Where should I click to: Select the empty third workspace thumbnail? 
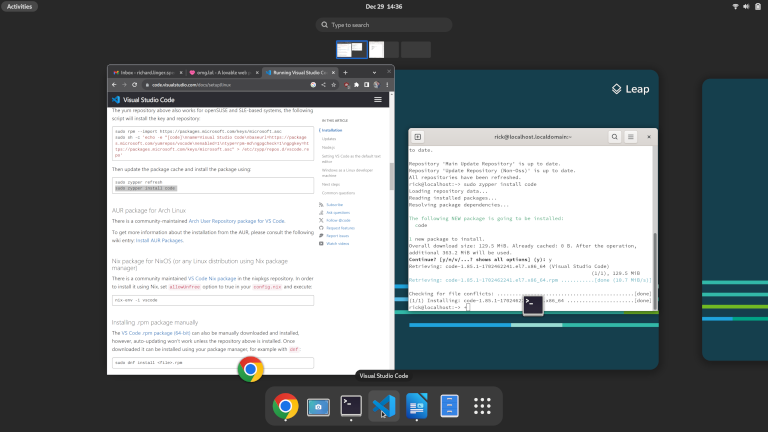click(416, 49)
